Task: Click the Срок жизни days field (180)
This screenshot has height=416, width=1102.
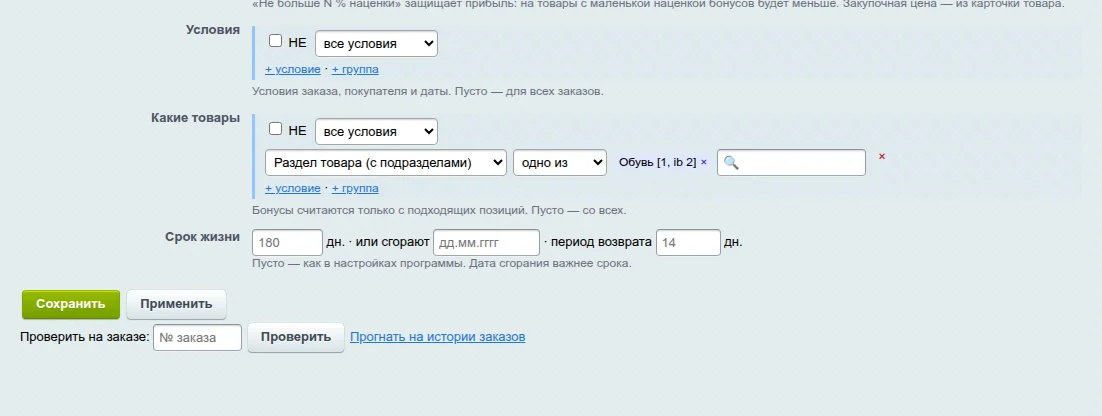Action: pos(287,242)
